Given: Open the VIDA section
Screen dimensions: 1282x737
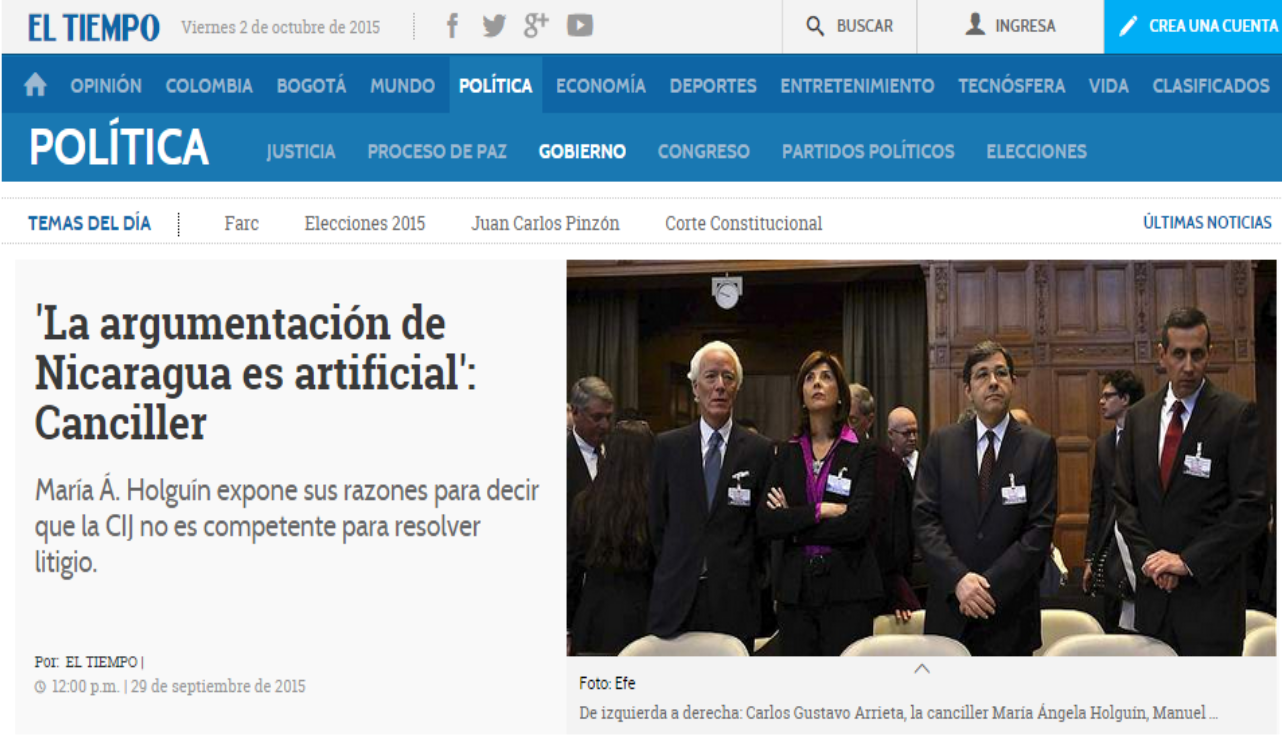Looking at the screenshot, I should pos(1108,86).
